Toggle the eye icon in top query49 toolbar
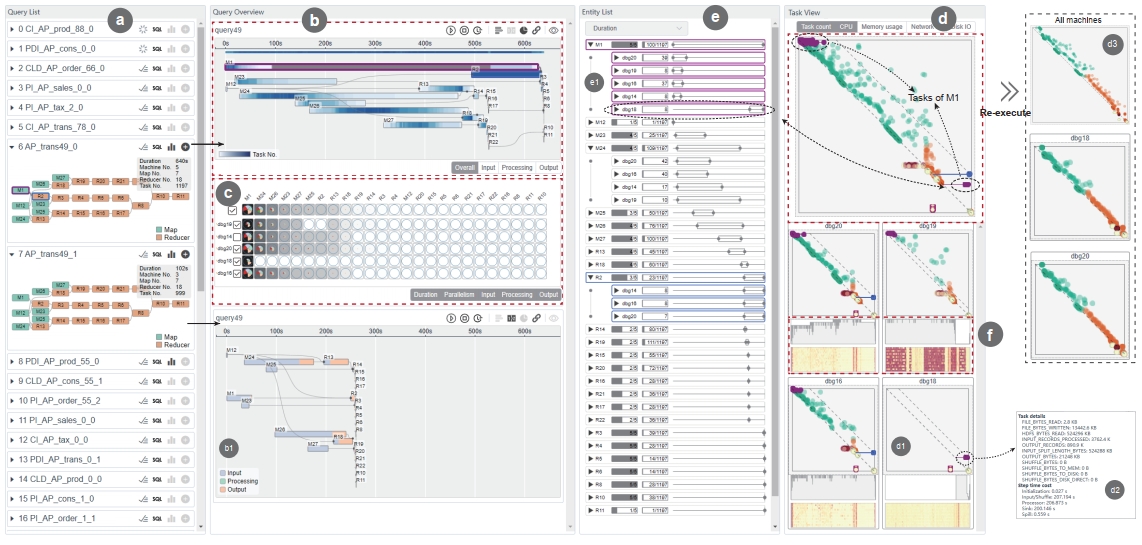Screen dimensions: 1142x545 pos(554,31)
